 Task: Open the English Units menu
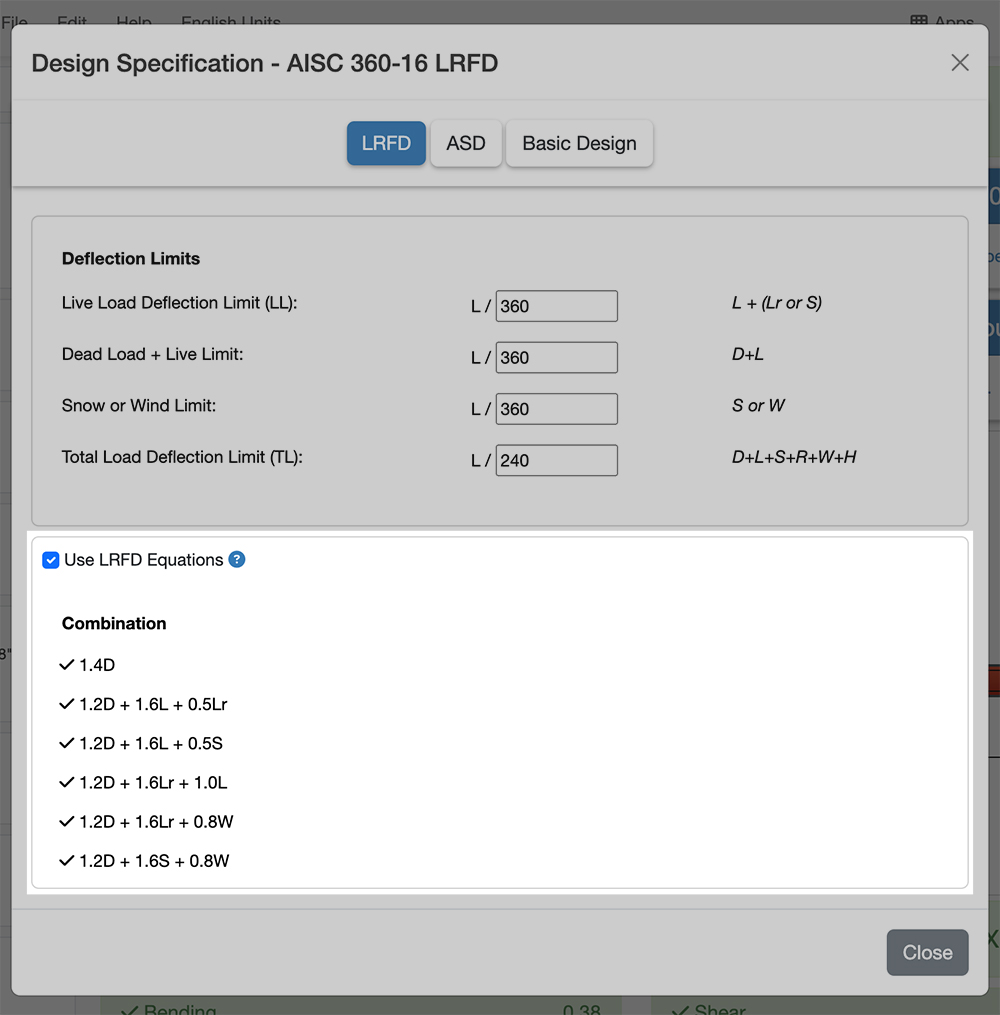point(231,22)
